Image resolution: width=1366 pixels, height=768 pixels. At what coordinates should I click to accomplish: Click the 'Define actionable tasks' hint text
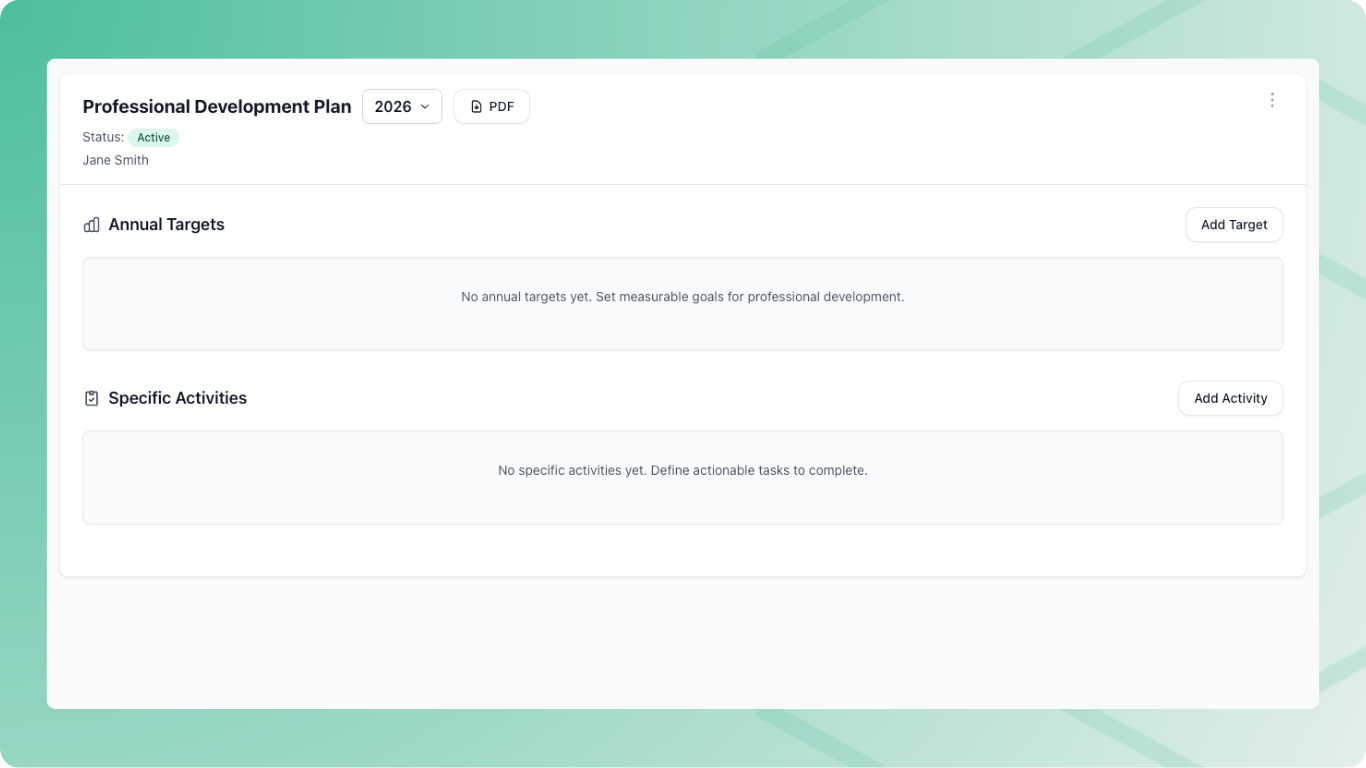[x=758, y=470]
